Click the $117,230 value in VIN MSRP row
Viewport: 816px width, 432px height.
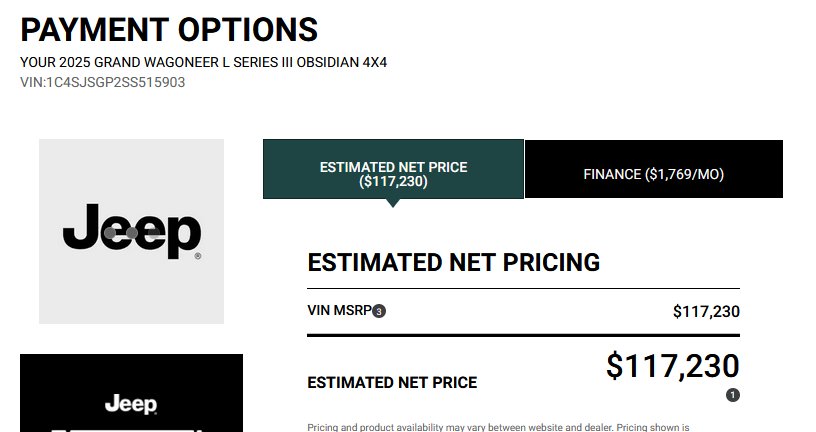coord(706,311)
